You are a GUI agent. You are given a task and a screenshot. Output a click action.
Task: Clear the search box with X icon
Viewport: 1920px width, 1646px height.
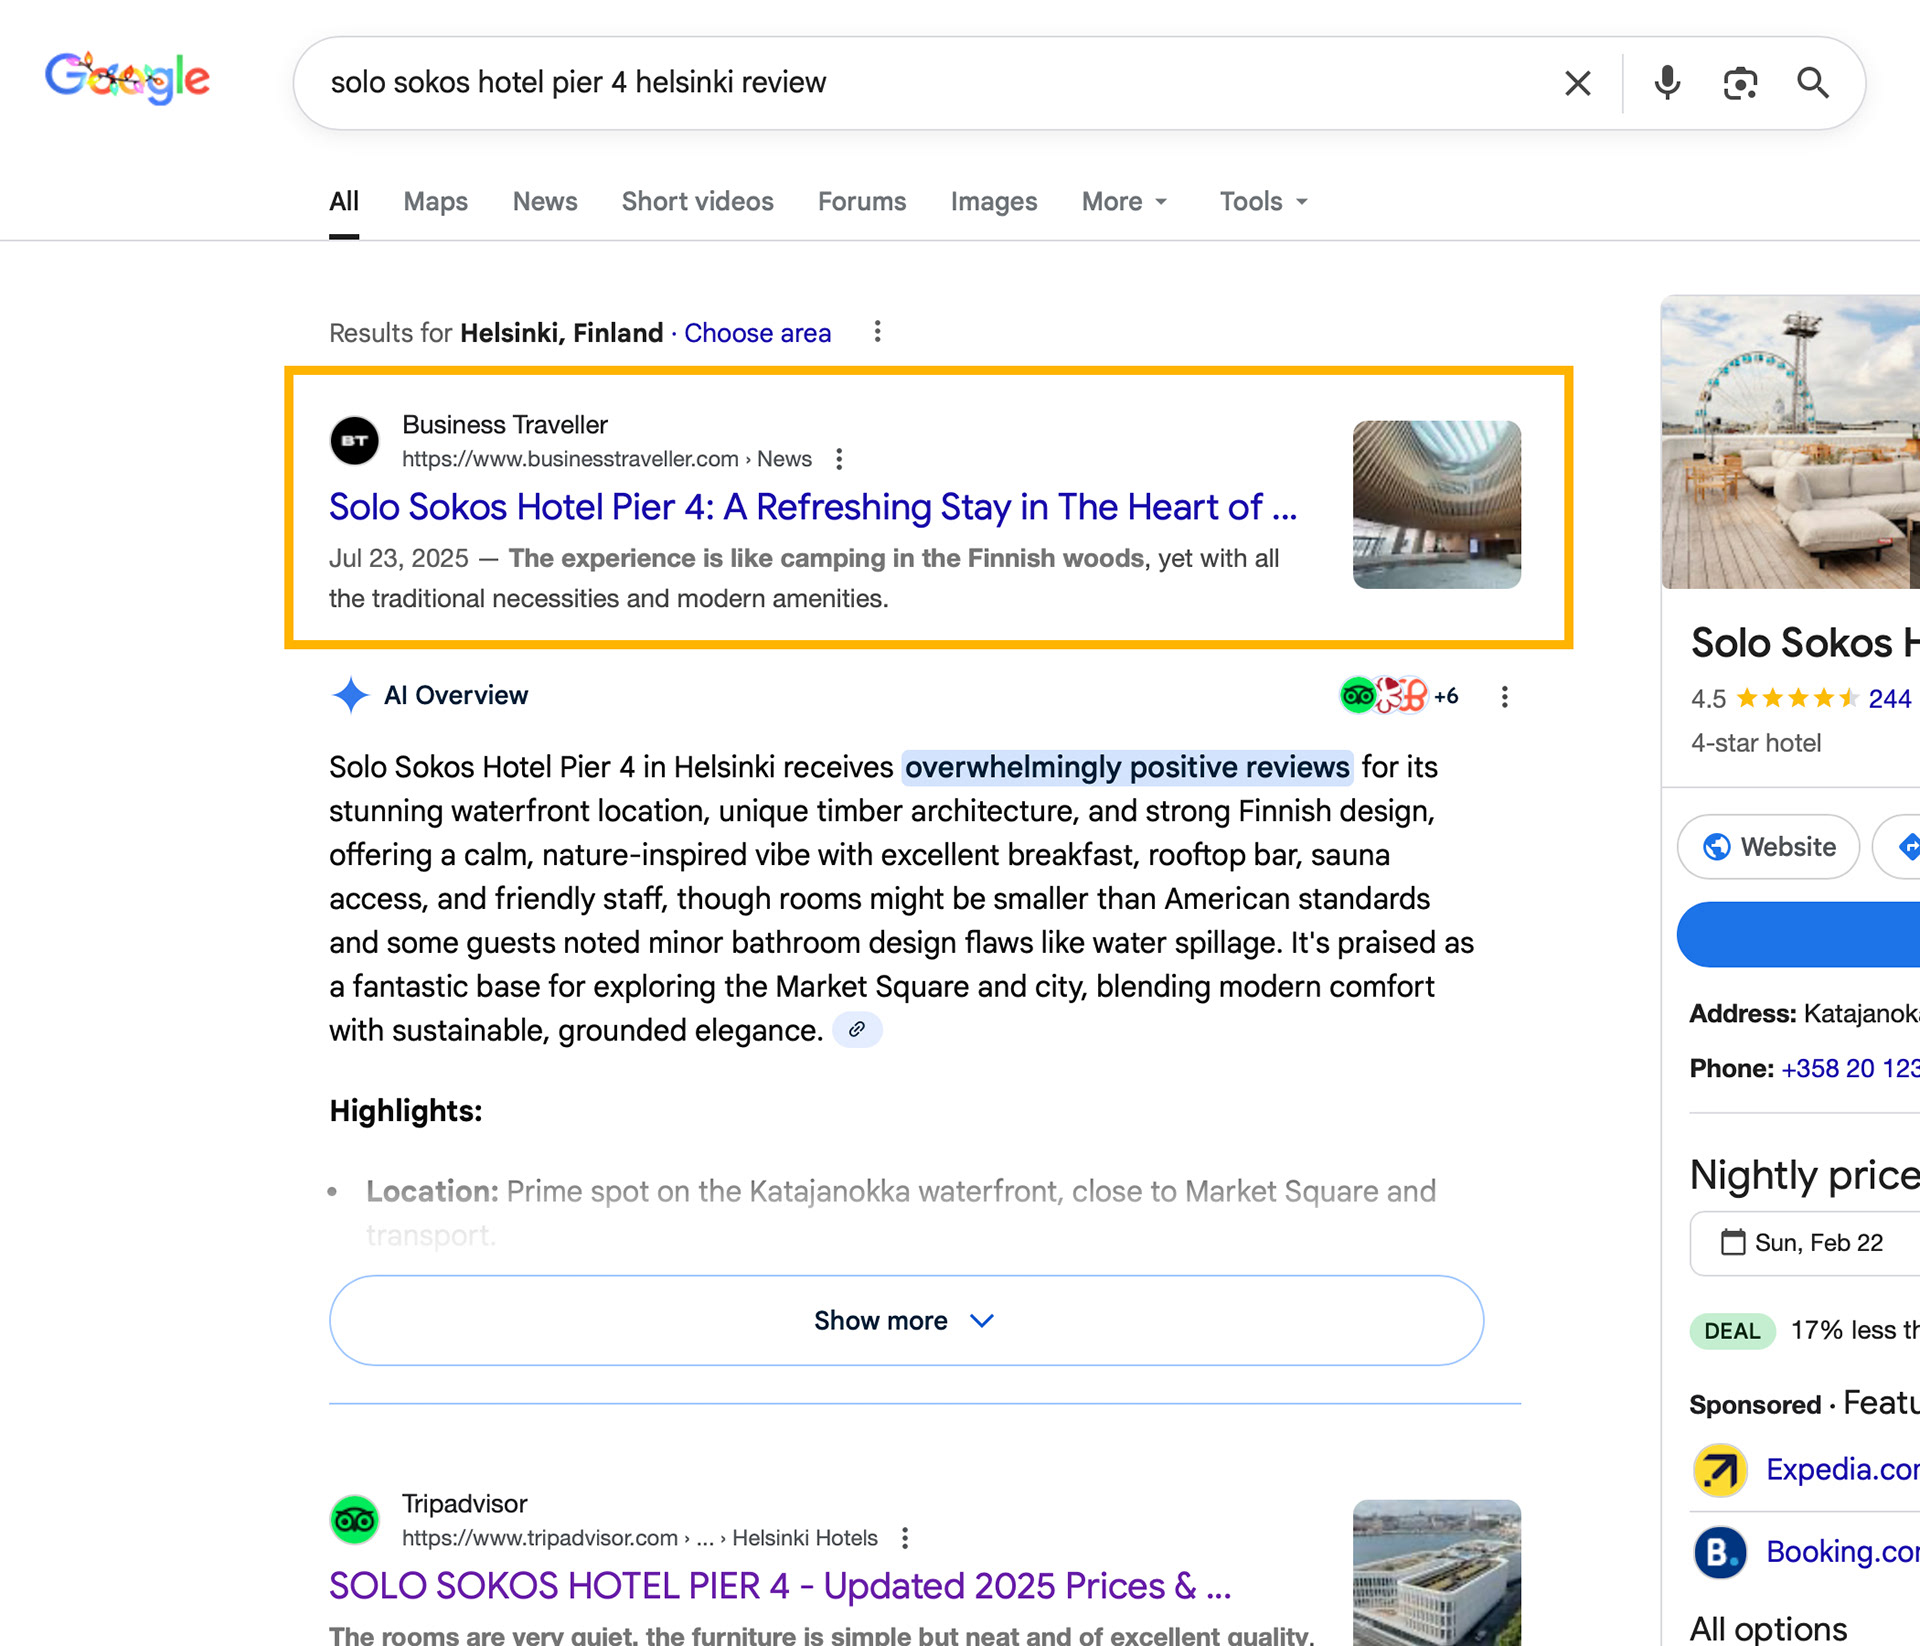[1577, 83]
